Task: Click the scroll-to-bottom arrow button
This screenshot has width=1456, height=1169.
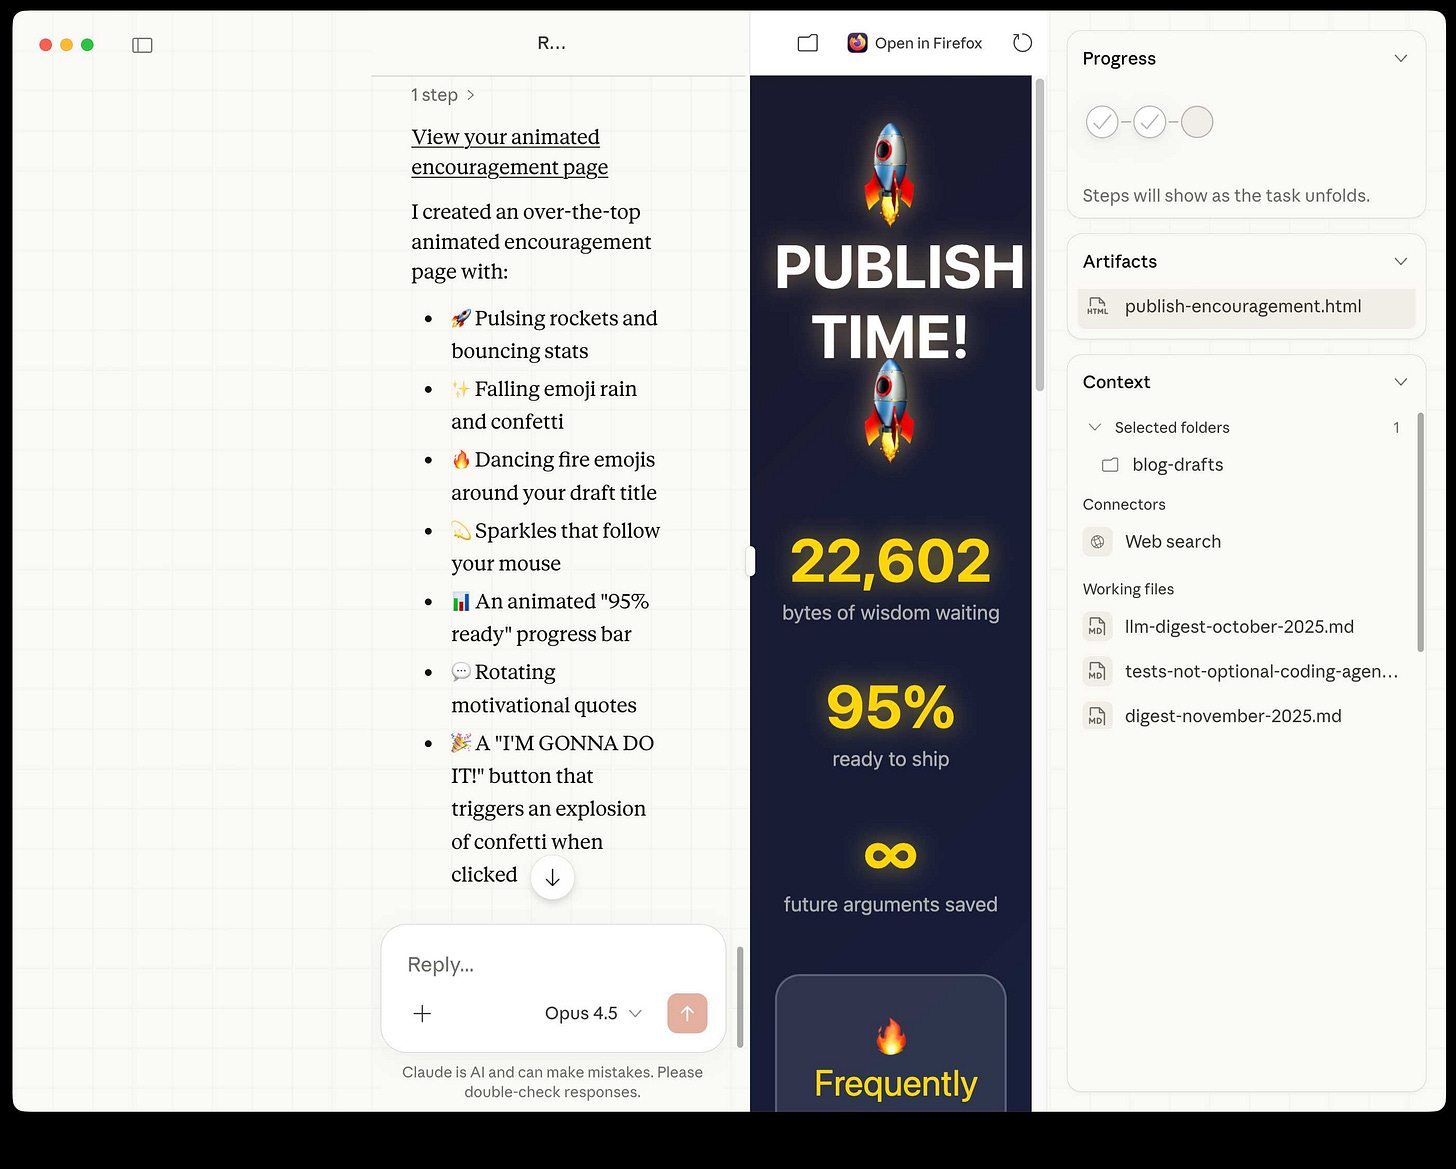Action: point(552,878)
